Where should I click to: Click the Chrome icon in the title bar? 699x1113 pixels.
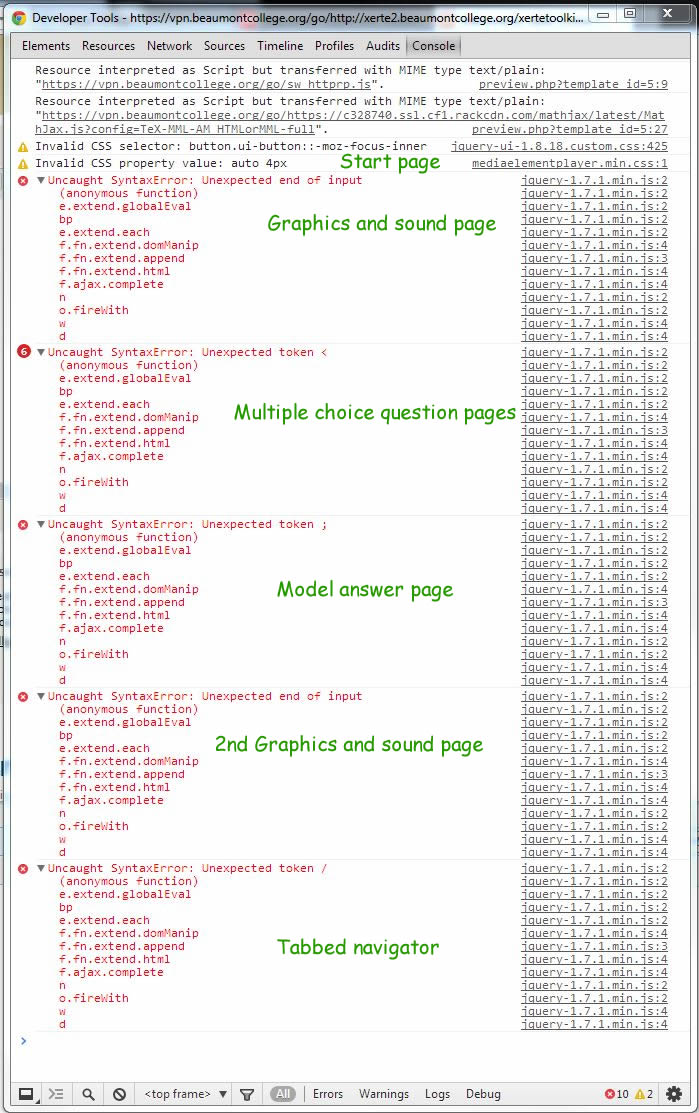tap(19, 18)
